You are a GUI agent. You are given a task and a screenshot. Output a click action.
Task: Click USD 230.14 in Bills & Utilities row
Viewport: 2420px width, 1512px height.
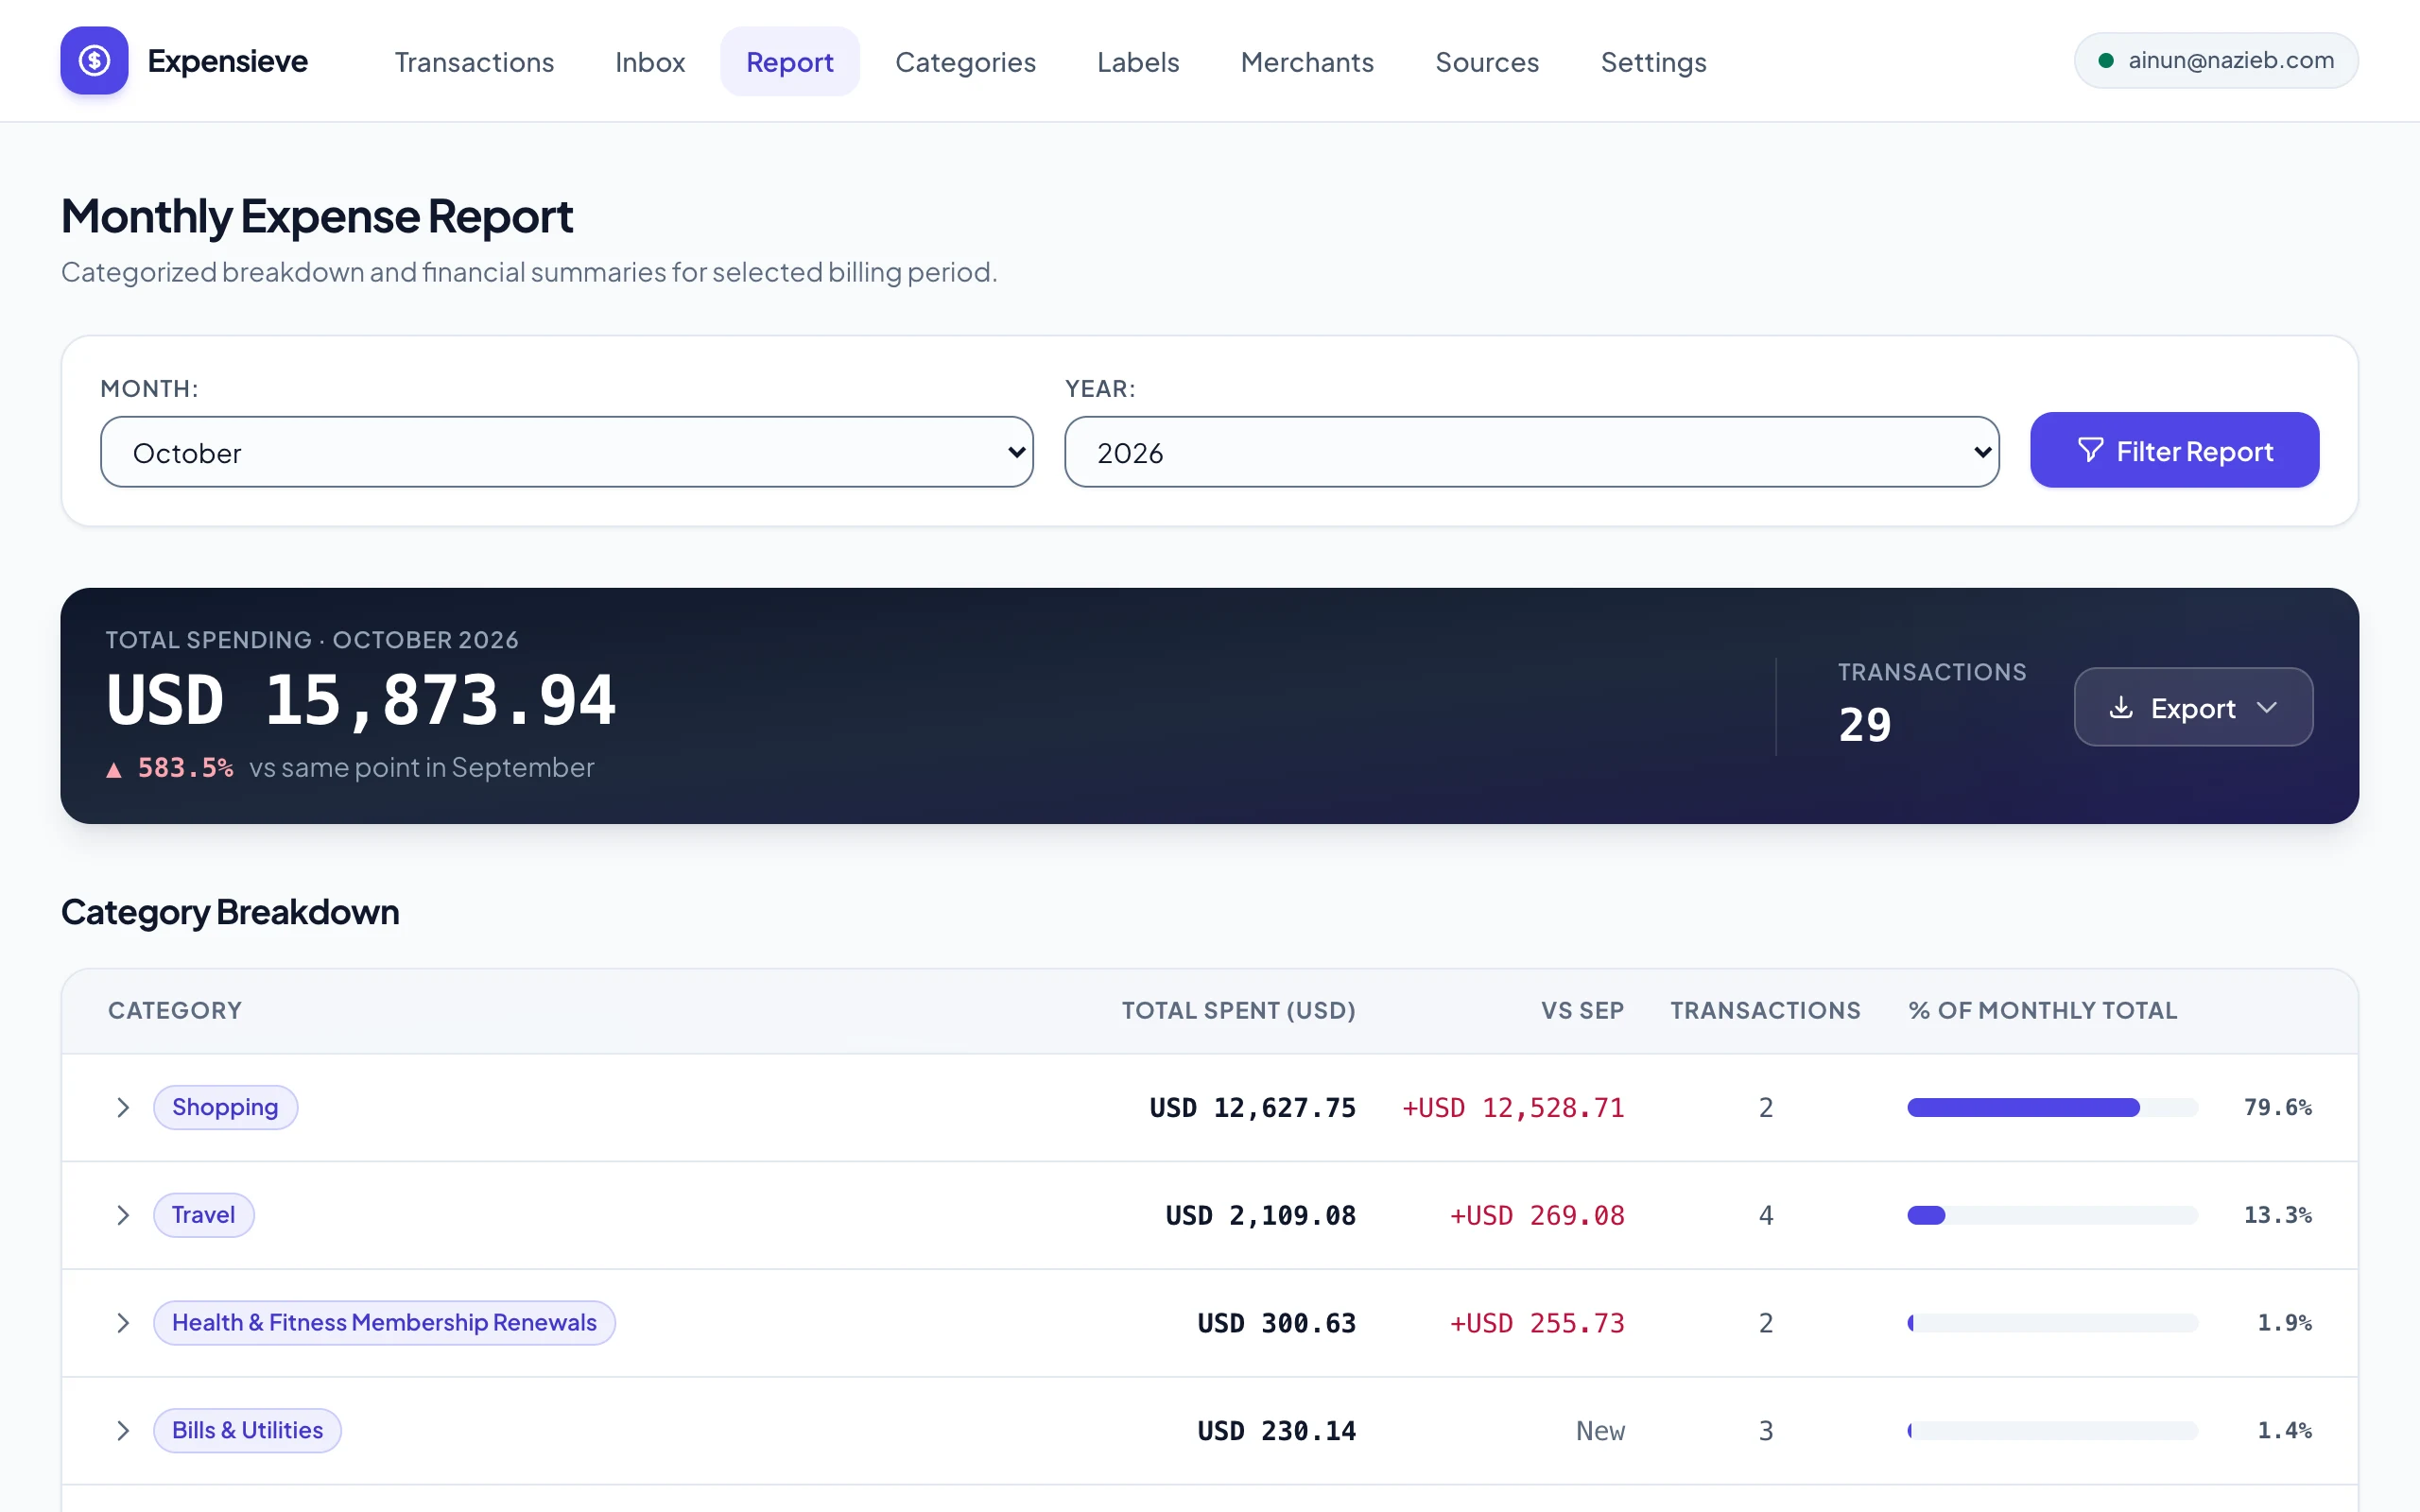[x=1277, y=1431]
